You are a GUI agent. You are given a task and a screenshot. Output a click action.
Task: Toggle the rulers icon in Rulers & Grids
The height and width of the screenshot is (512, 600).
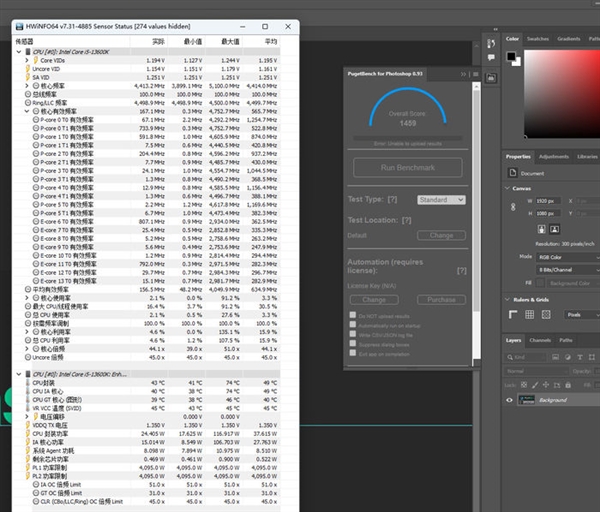pos(512,314)
